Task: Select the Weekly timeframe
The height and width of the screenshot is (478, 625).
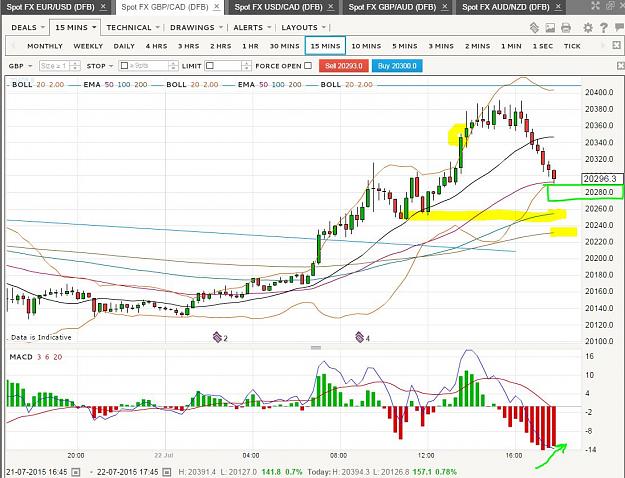Action: coord(88,46)
